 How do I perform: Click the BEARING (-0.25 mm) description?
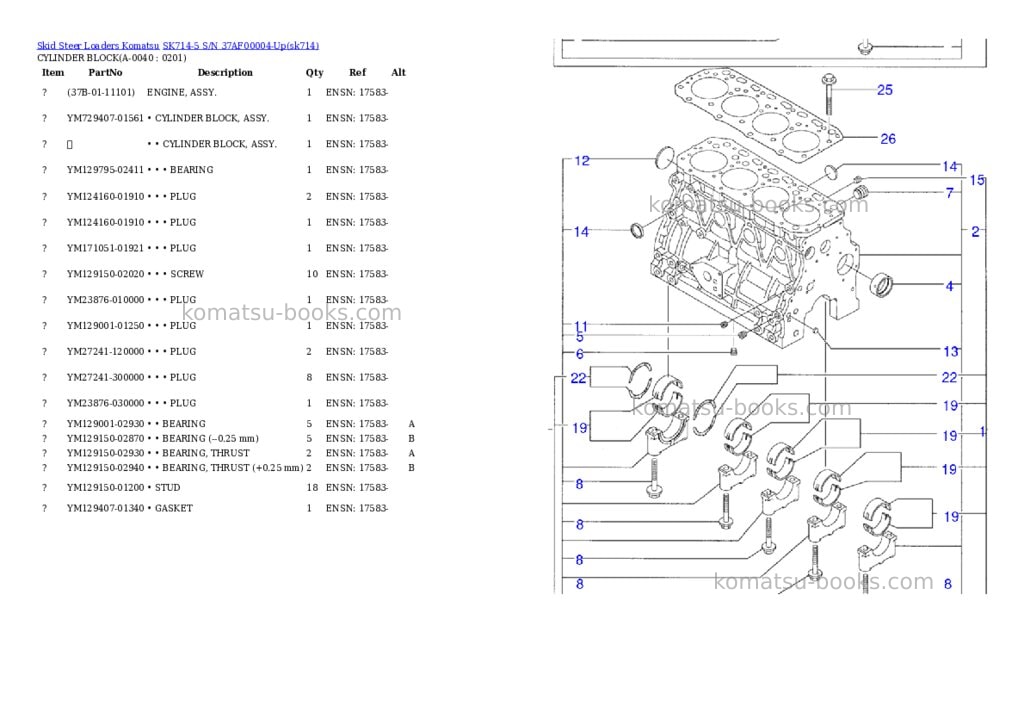210,439
